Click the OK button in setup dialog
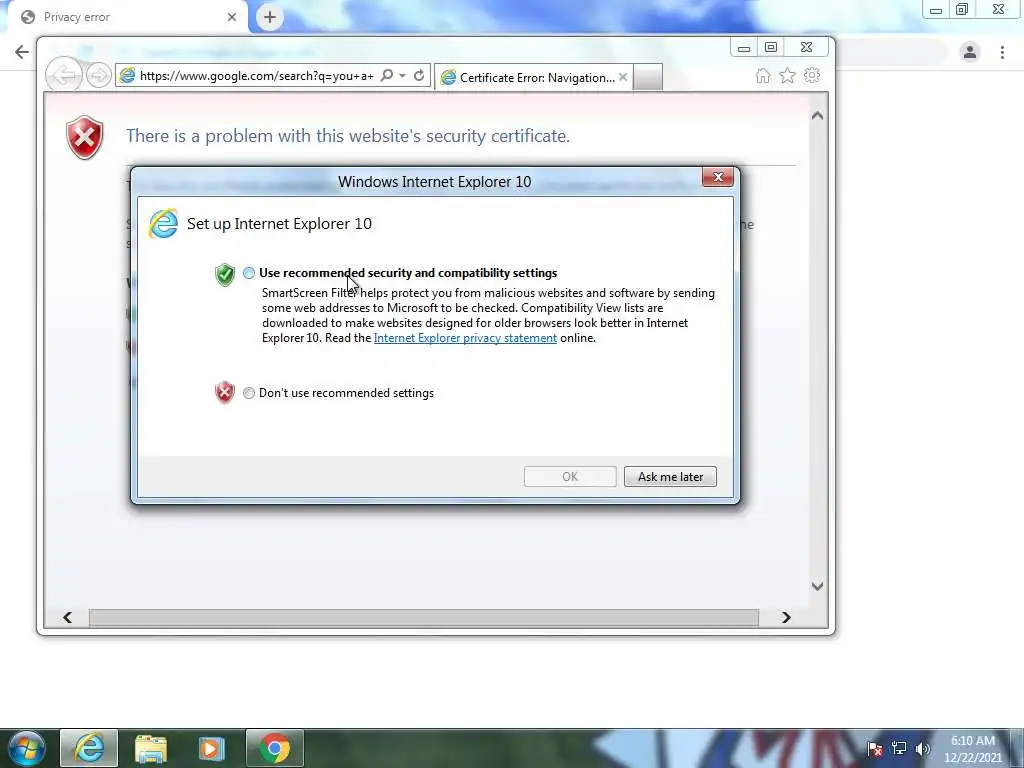1024x768 pixels. (x=570, y=477)
